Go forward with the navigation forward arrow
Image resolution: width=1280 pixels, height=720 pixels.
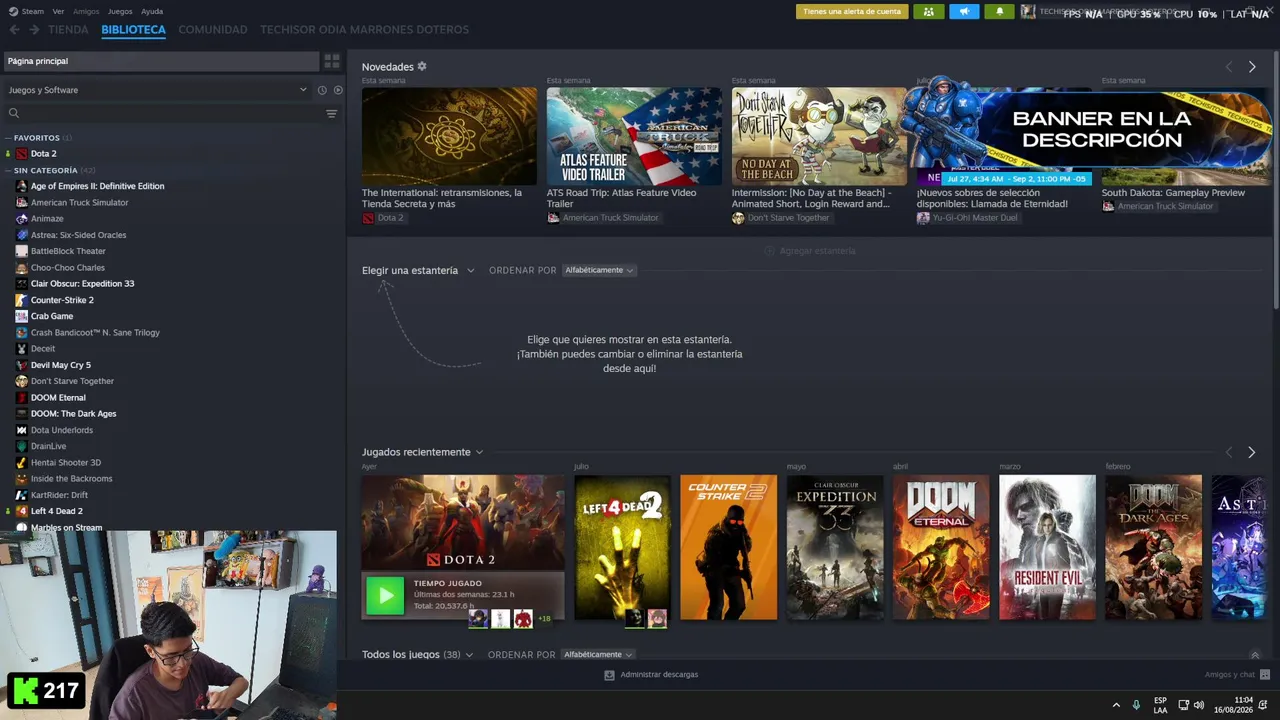(x=34, y=30)
